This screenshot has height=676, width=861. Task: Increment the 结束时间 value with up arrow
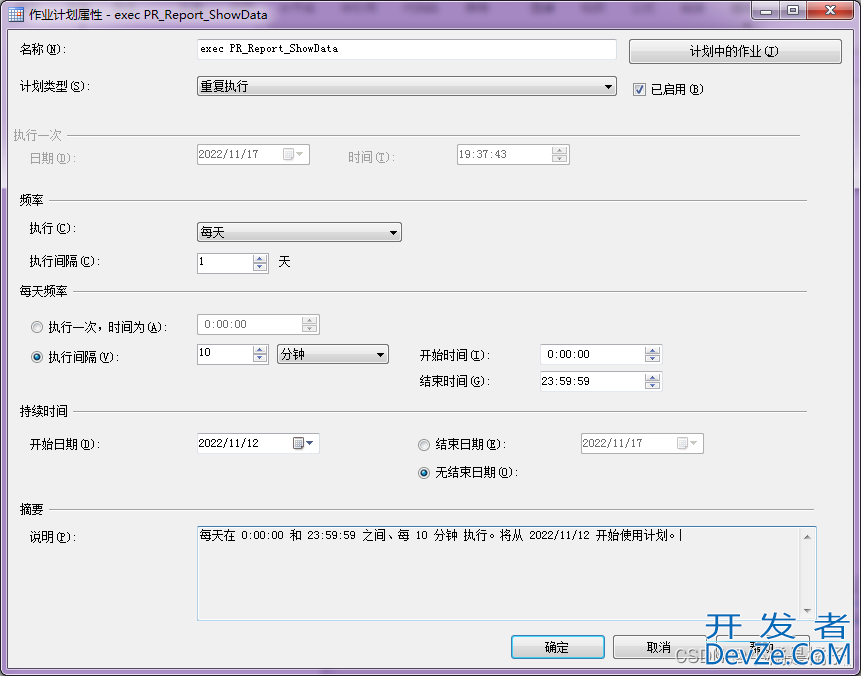click(652, 377)
